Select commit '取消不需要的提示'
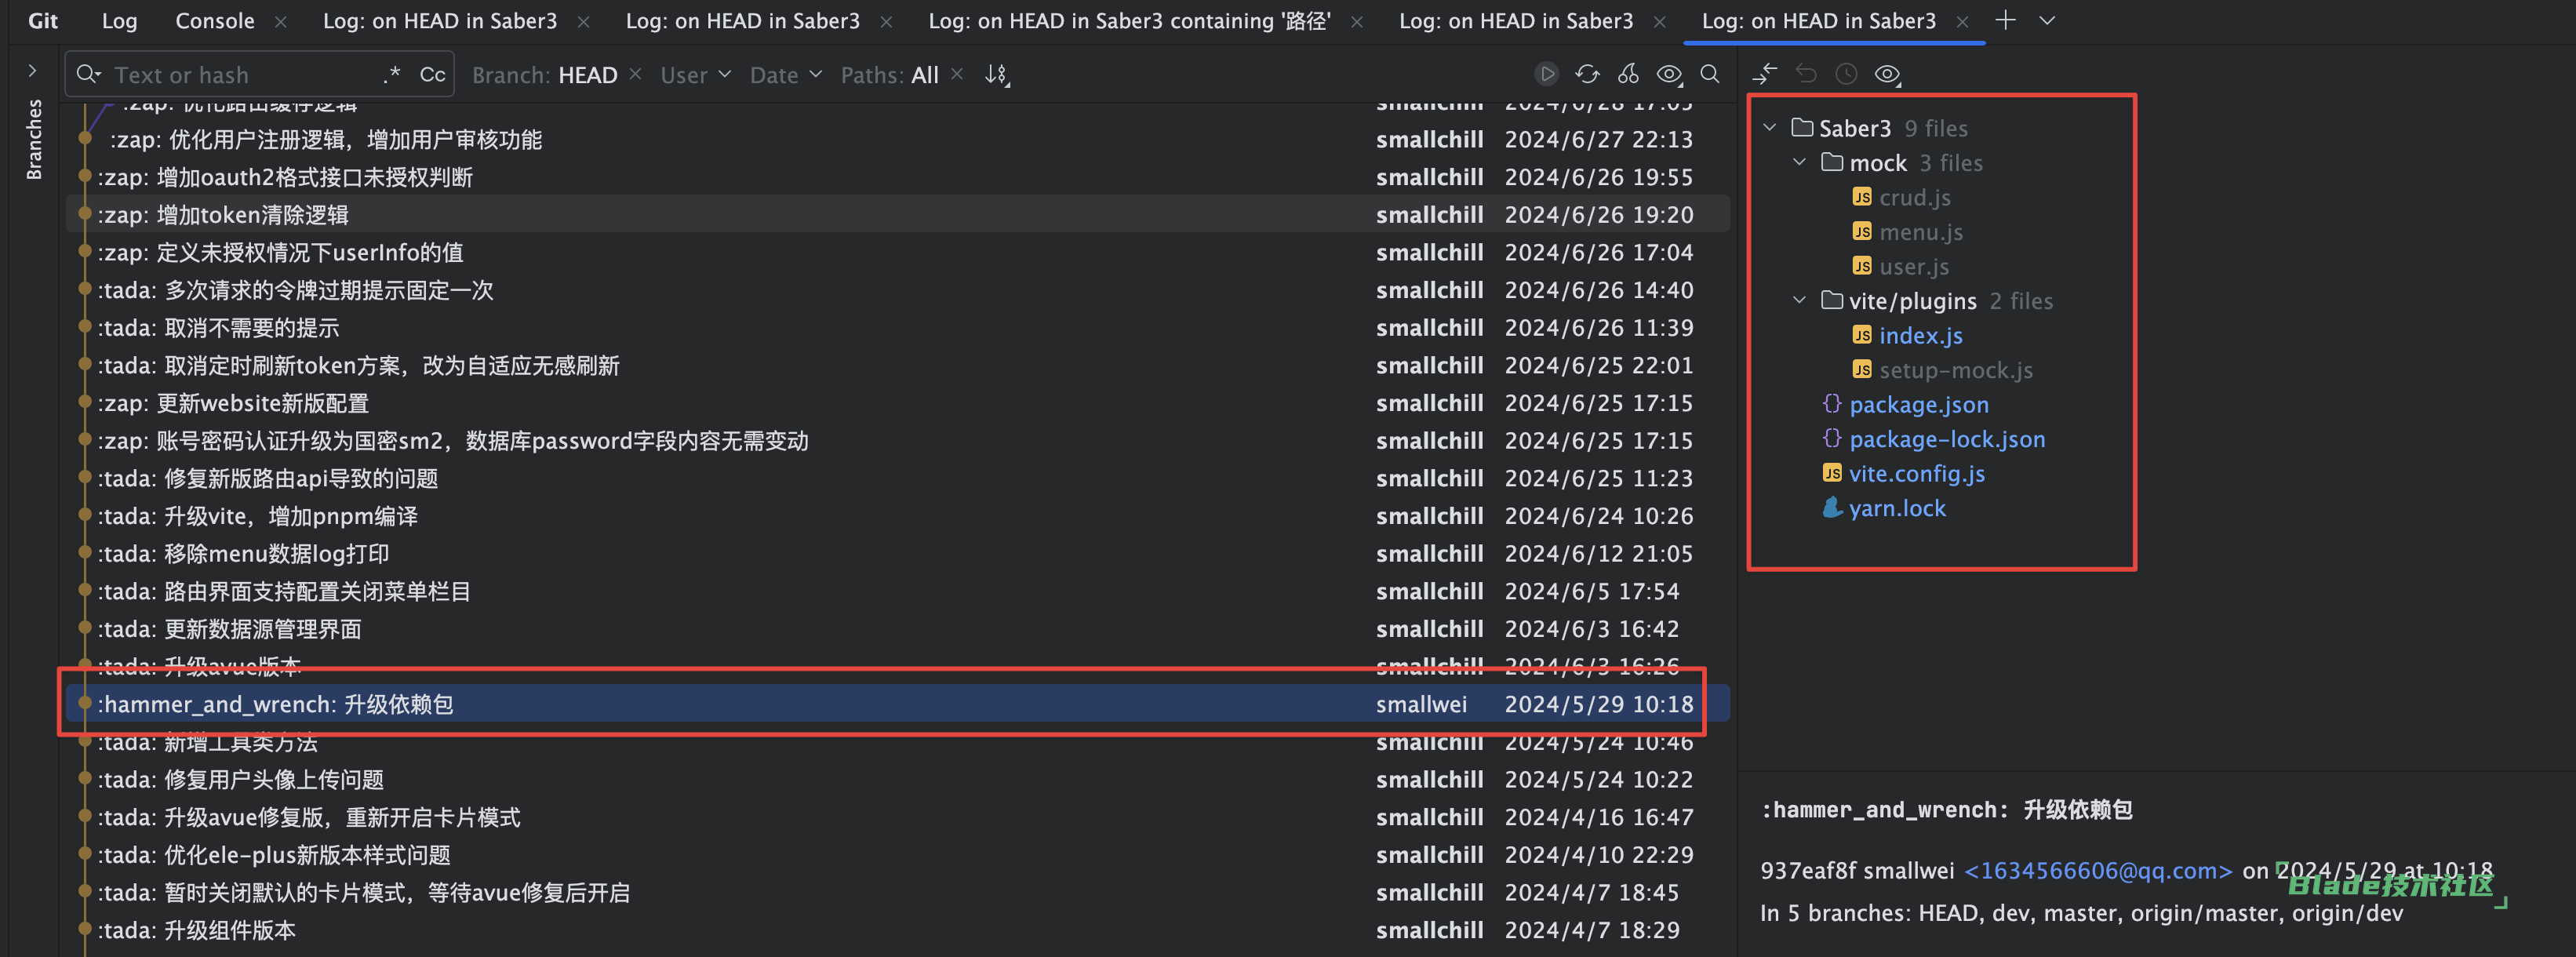The width and height of the screenshot is (2576, 957). click(898, 327)
